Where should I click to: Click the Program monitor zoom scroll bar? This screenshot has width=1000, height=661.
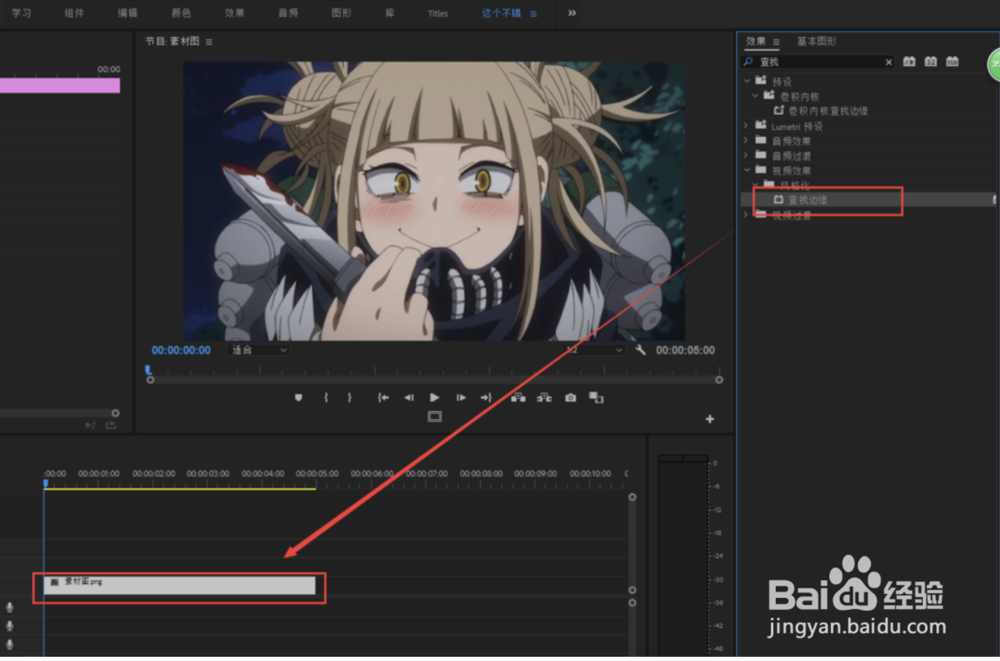pos(434,380)
